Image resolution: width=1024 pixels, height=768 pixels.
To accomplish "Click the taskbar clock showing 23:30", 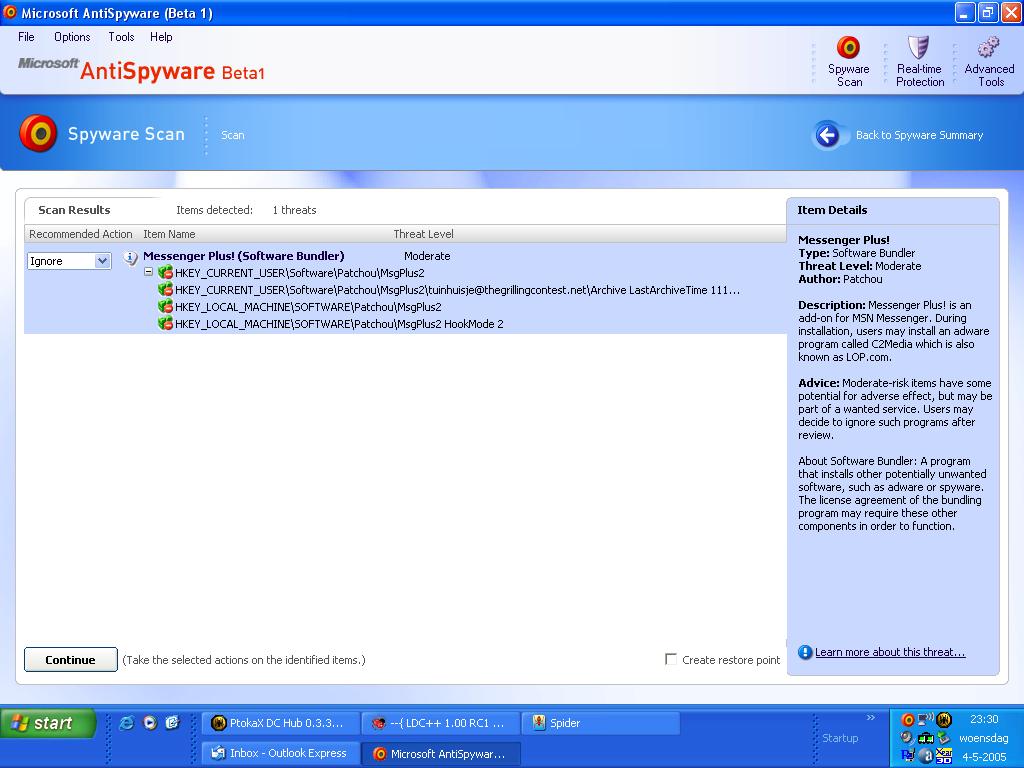I will click(x=984, y=719).
